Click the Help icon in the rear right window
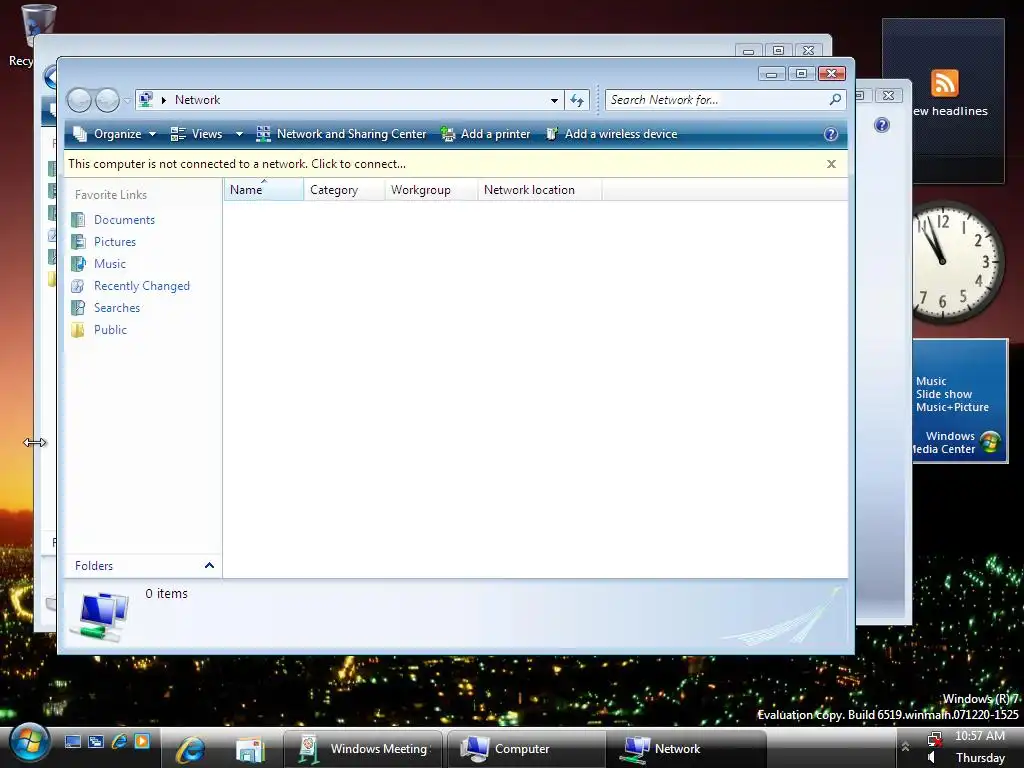The width and height of the screenshot is (1024, 768). (x=882, y=125)
